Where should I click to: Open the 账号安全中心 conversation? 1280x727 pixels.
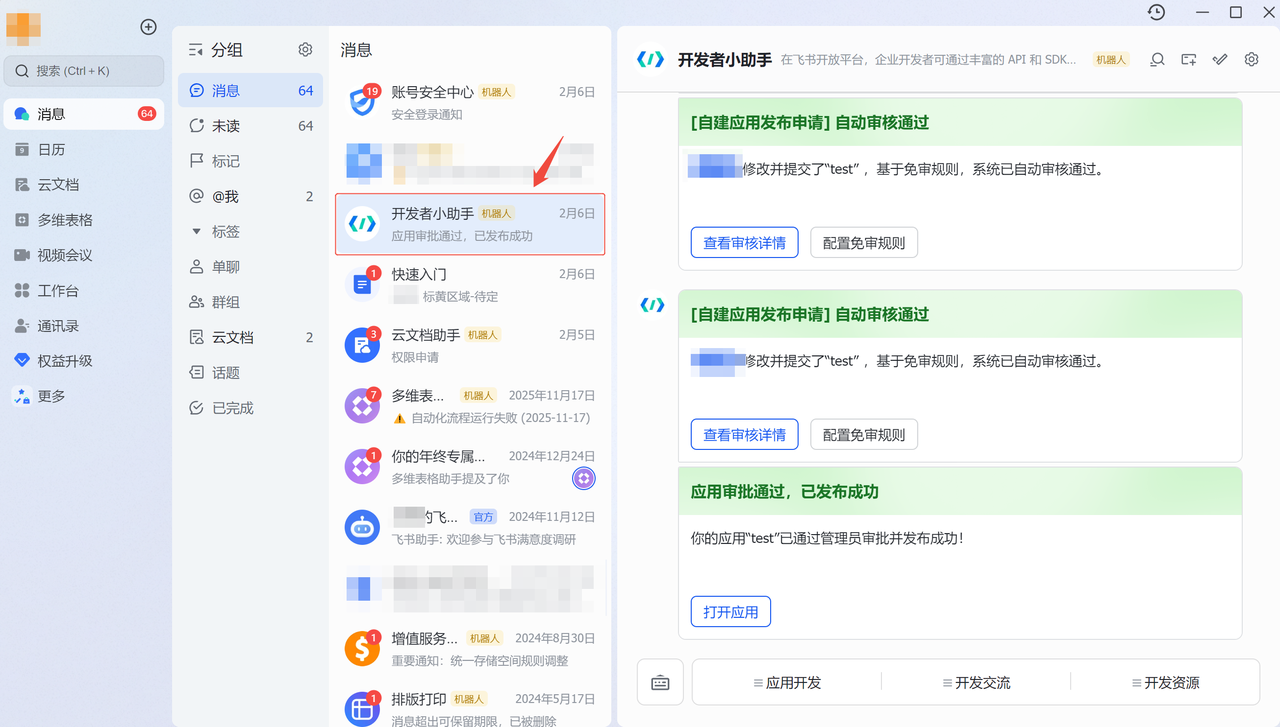click(x=470, y=101)
